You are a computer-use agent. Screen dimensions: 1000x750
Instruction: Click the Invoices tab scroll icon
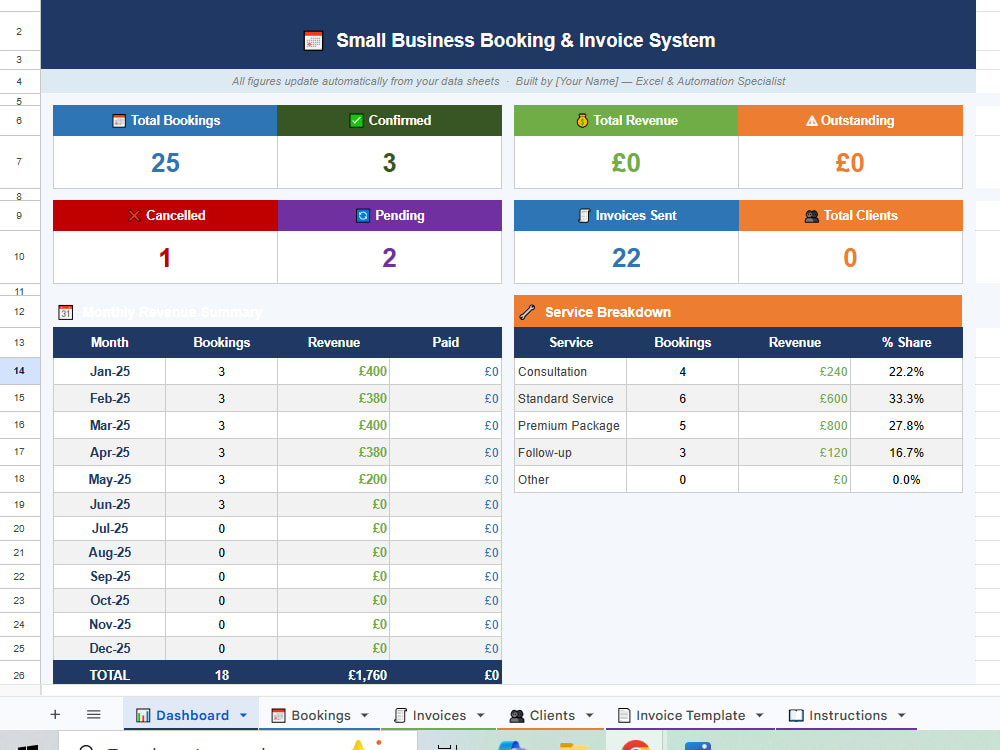[x=400, y=716]
